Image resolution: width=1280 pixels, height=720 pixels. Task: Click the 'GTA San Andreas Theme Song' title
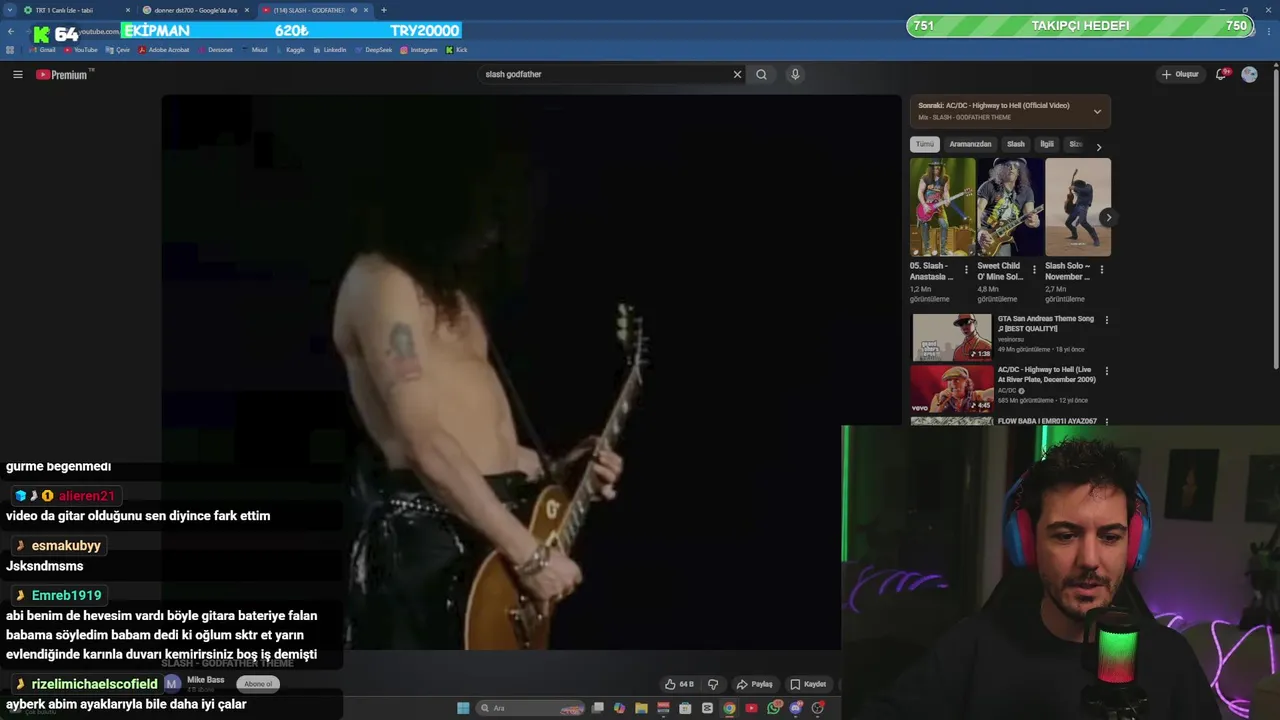tap(1045, 323)
